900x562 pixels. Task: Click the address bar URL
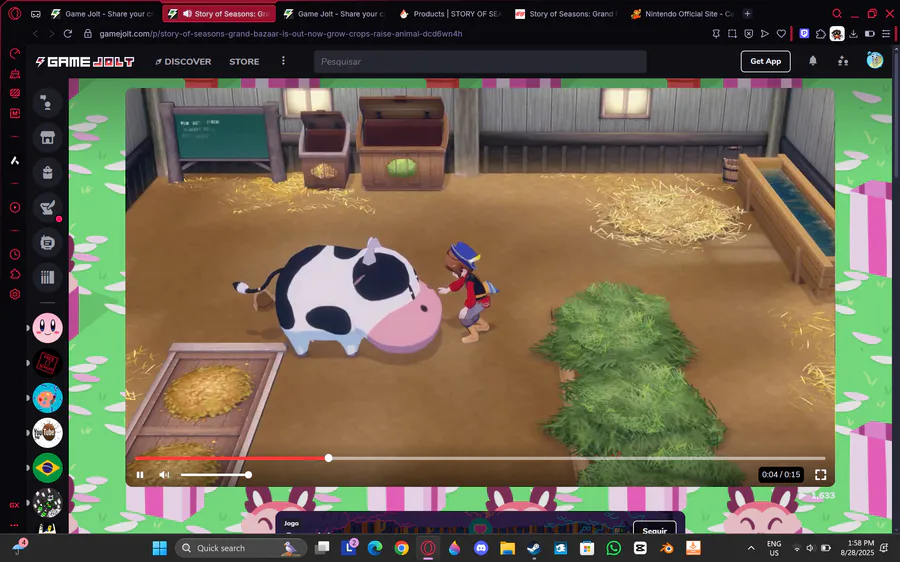(281, 34)
